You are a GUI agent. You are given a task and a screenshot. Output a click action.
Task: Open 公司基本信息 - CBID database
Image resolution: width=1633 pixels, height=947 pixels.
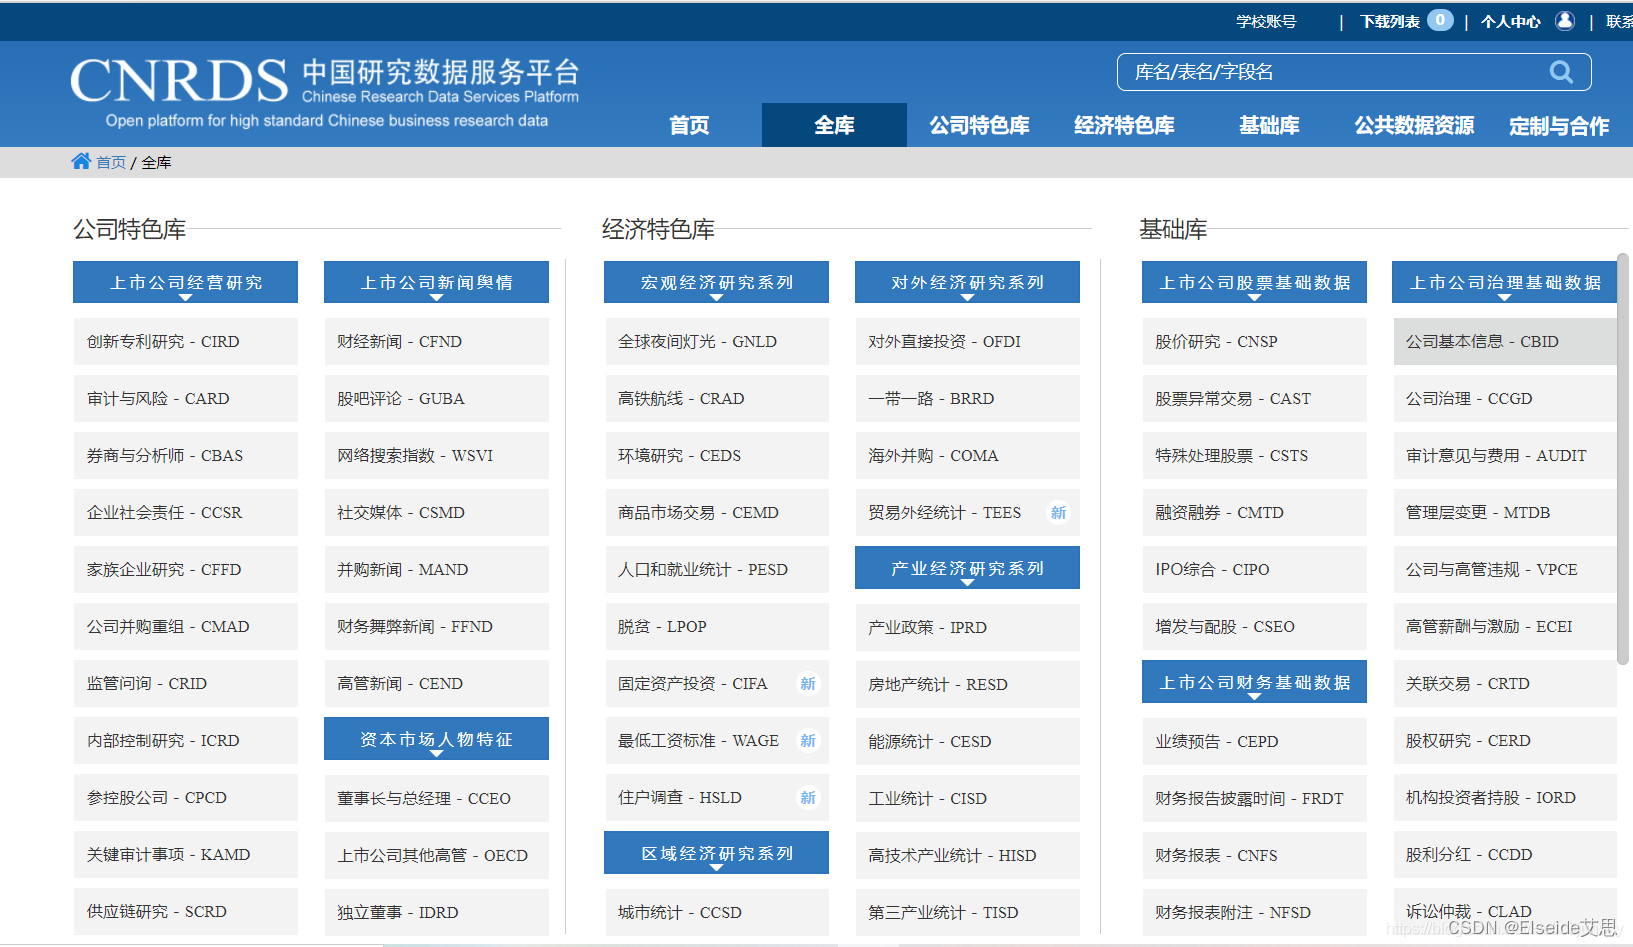tap(1505, 341)
